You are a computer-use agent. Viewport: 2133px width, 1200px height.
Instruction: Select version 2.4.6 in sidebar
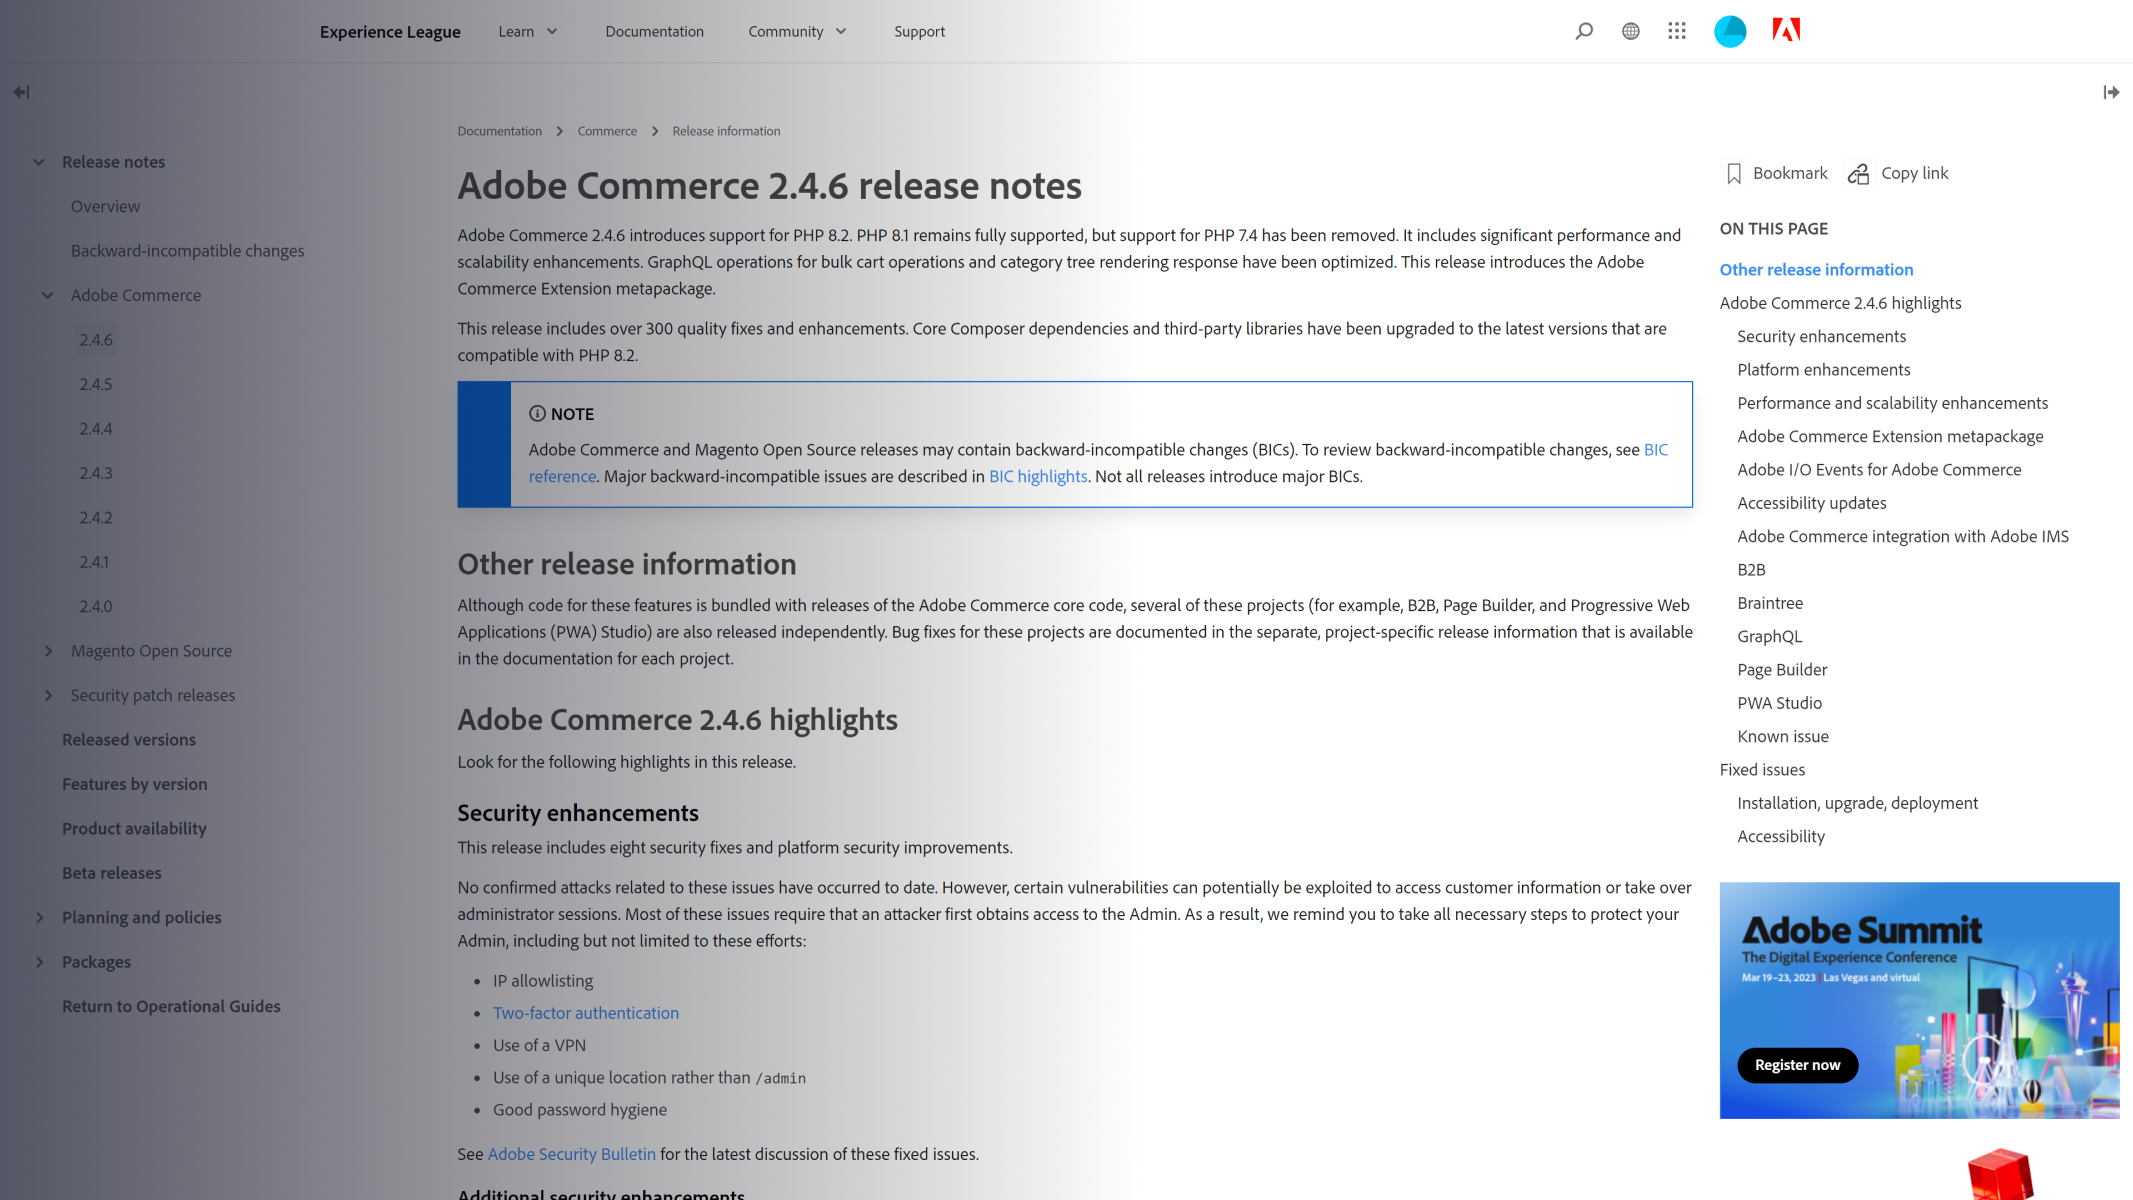tap(96, 340)
